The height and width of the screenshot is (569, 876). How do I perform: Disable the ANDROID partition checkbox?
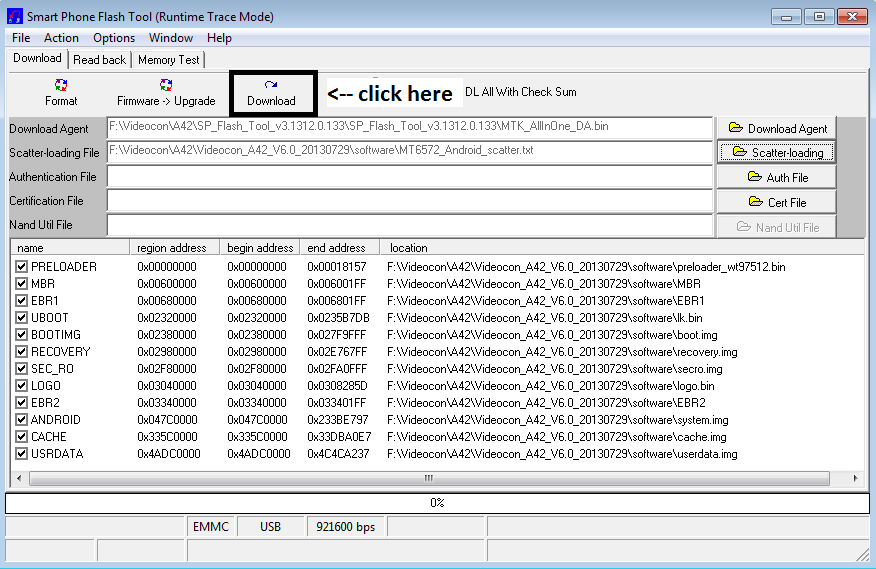pyautogui.click(x=21, y=420)
